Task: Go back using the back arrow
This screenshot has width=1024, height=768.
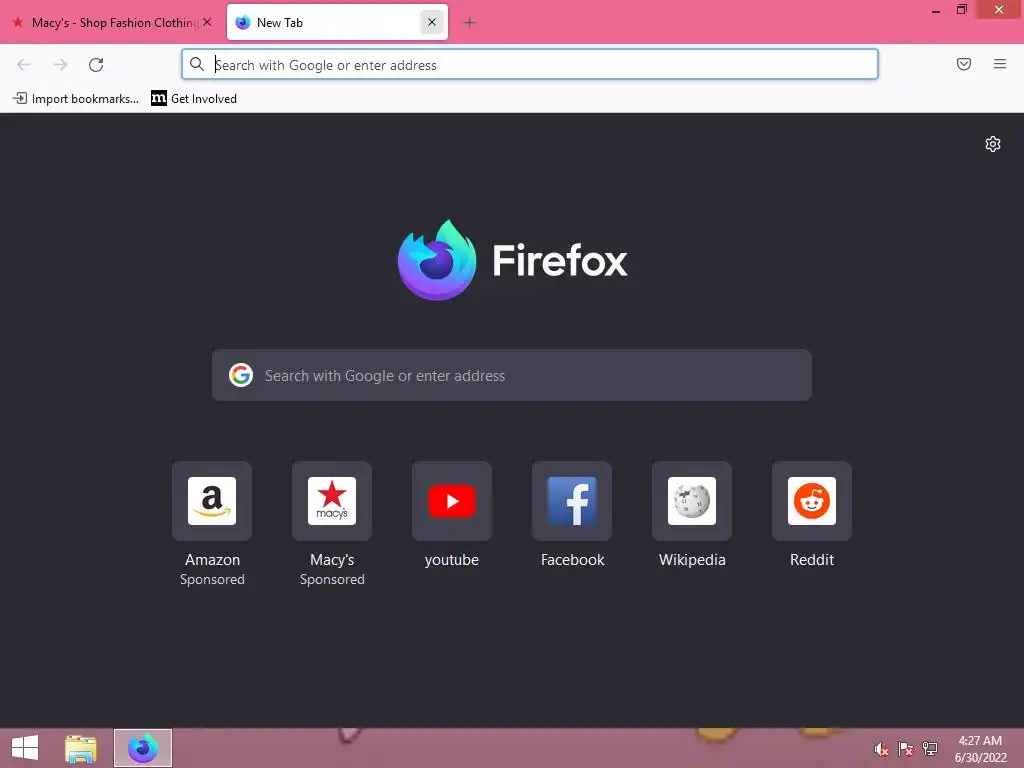Action: [x=24, y=65]
